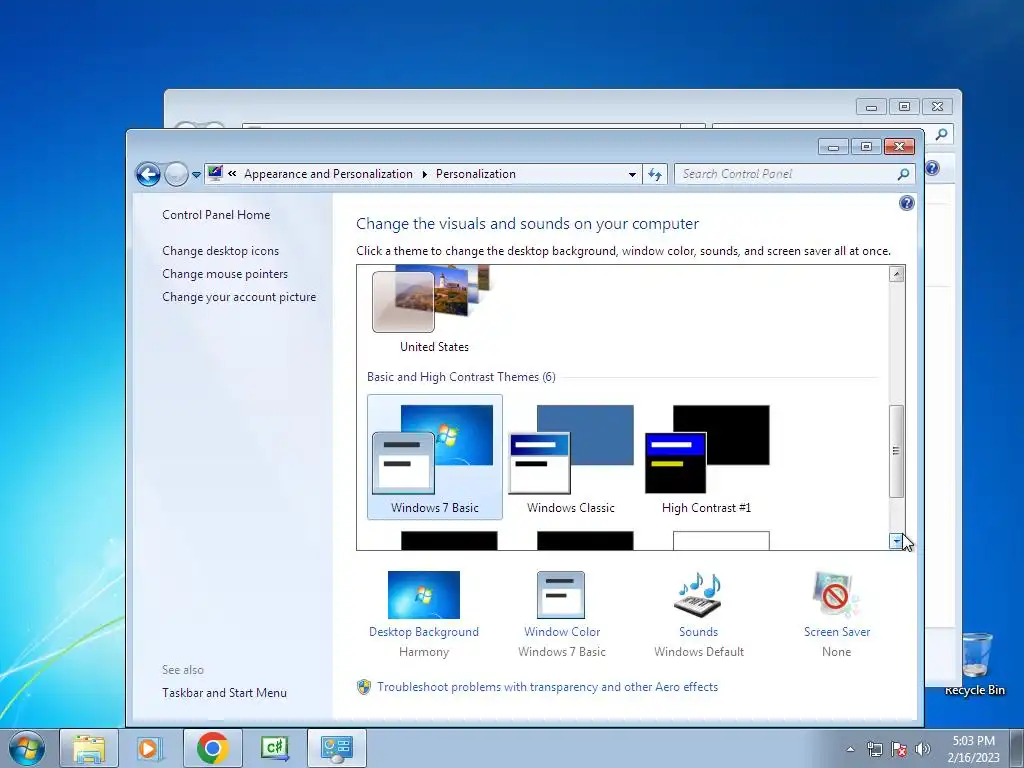Maximize the Personalization window

pyautogui.click(x=866, y=147)
